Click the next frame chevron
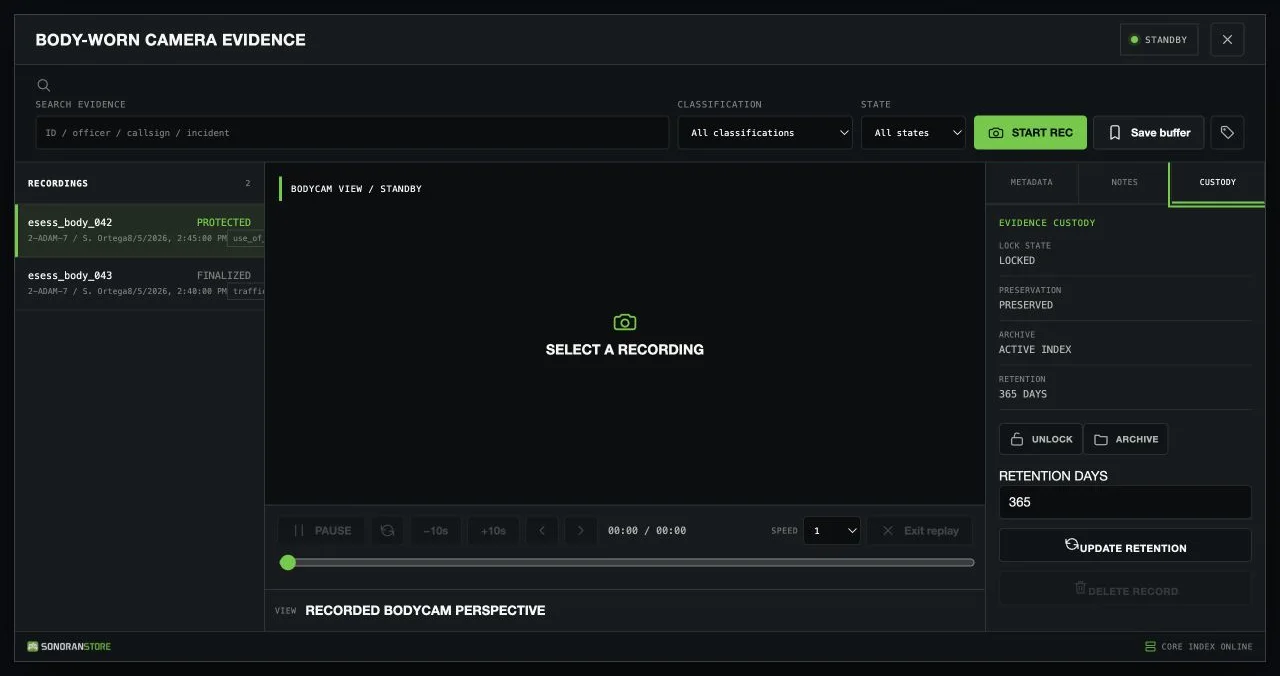The height and width of the screenshot is (676, 1280). tap(581, 531)
